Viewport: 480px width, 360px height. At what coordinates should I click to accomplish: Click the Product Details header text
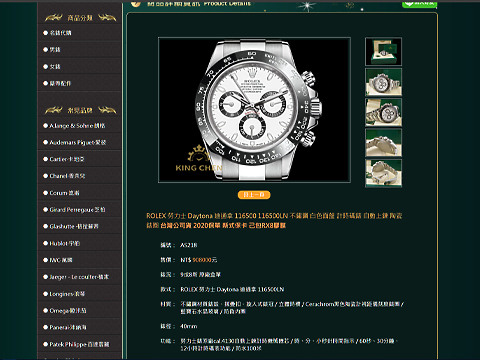[x=227, y=3]
